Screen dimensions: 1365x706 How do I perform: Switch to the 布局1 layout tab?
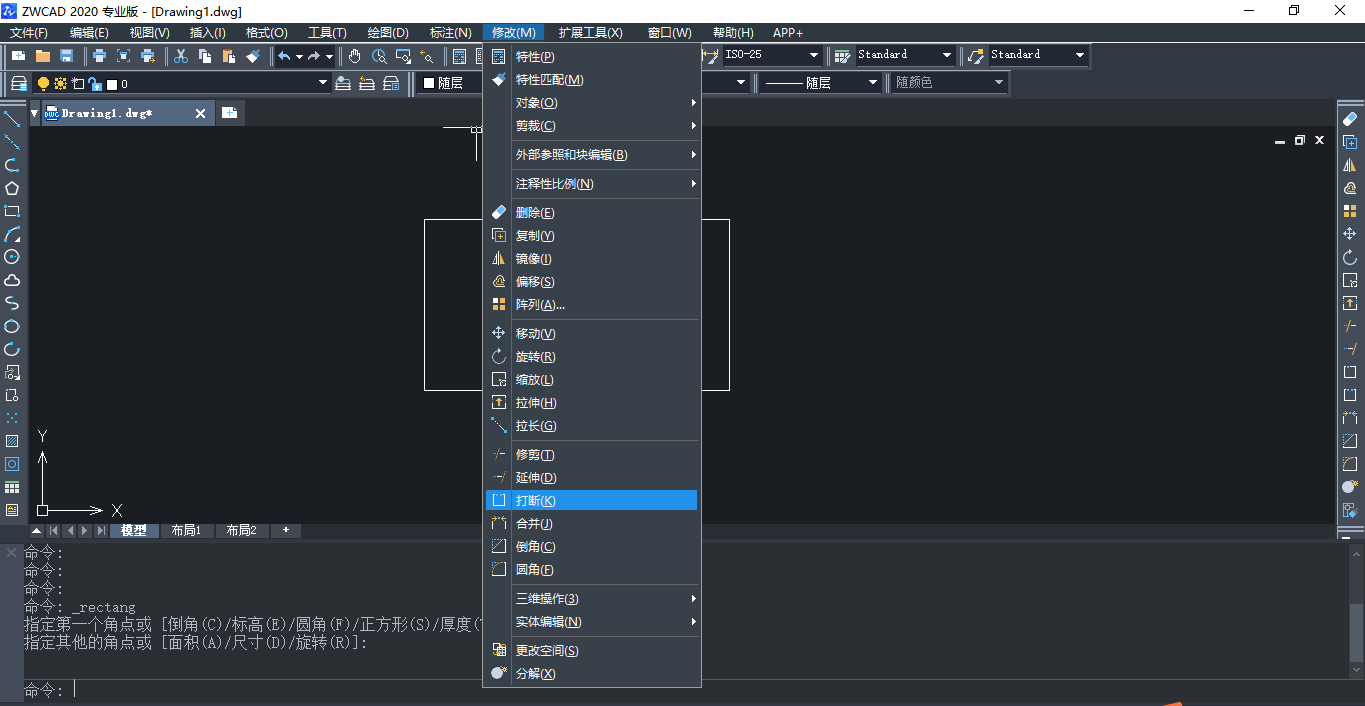click(x=186, y=531)
